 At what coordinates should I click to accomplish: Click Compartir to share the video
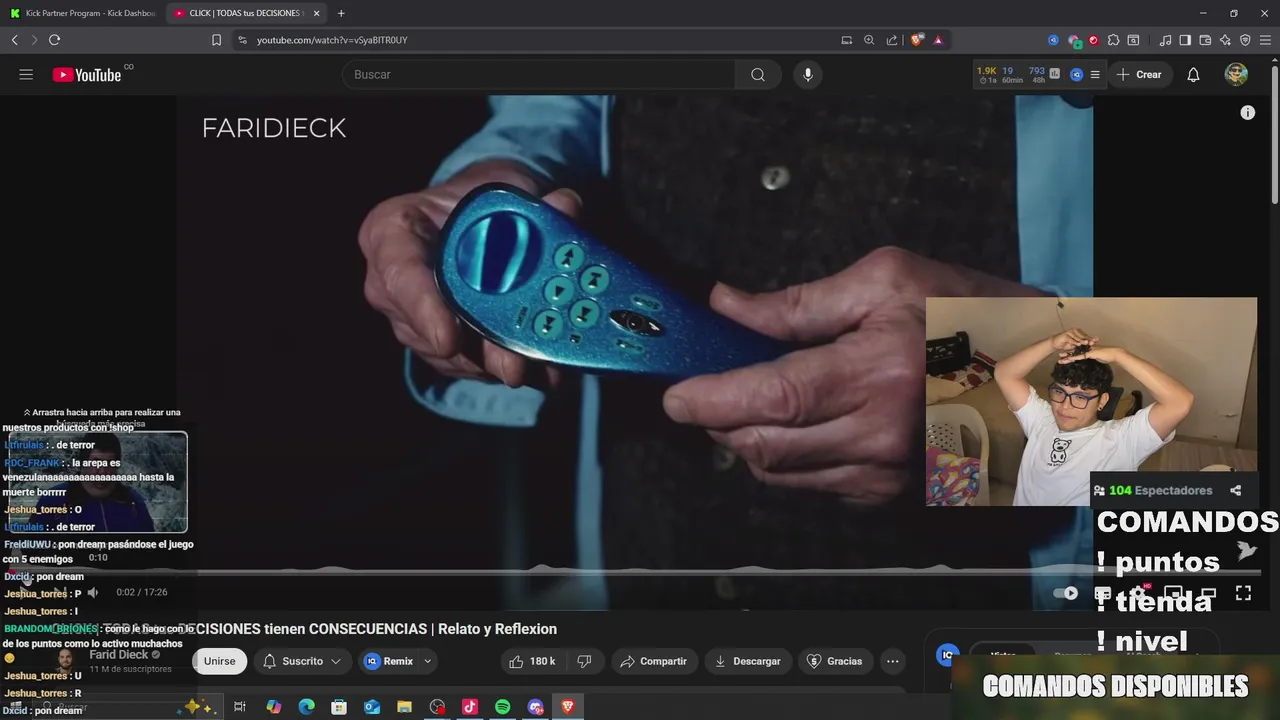click(653, 661)
